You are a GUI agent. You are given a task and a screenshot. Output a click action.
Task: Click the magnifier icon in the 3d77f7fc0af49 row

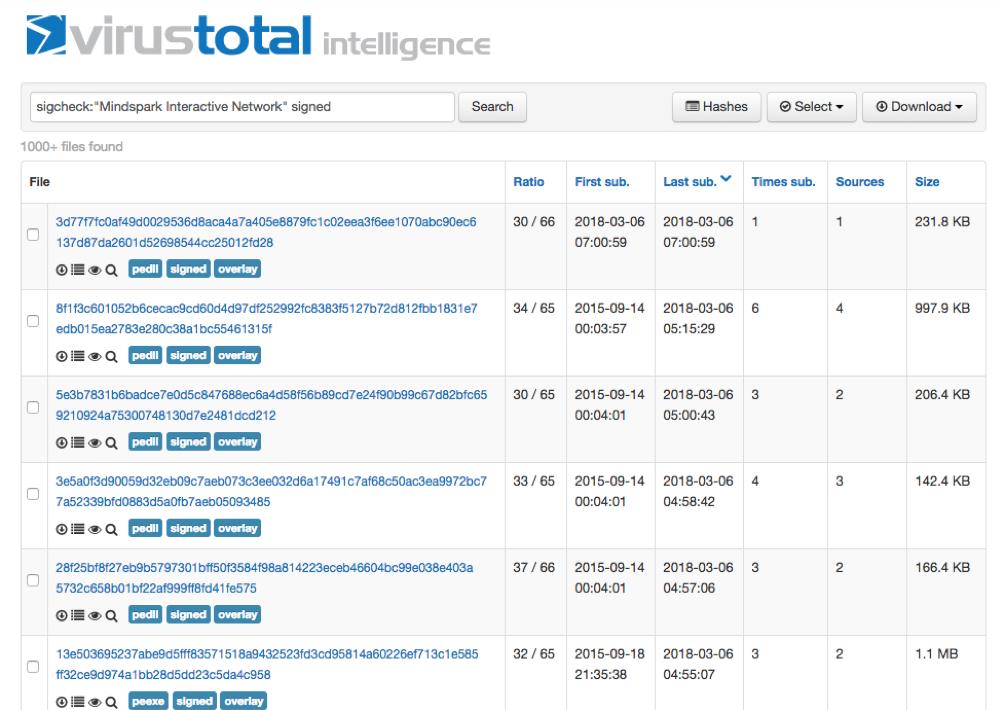coord(111,270)
